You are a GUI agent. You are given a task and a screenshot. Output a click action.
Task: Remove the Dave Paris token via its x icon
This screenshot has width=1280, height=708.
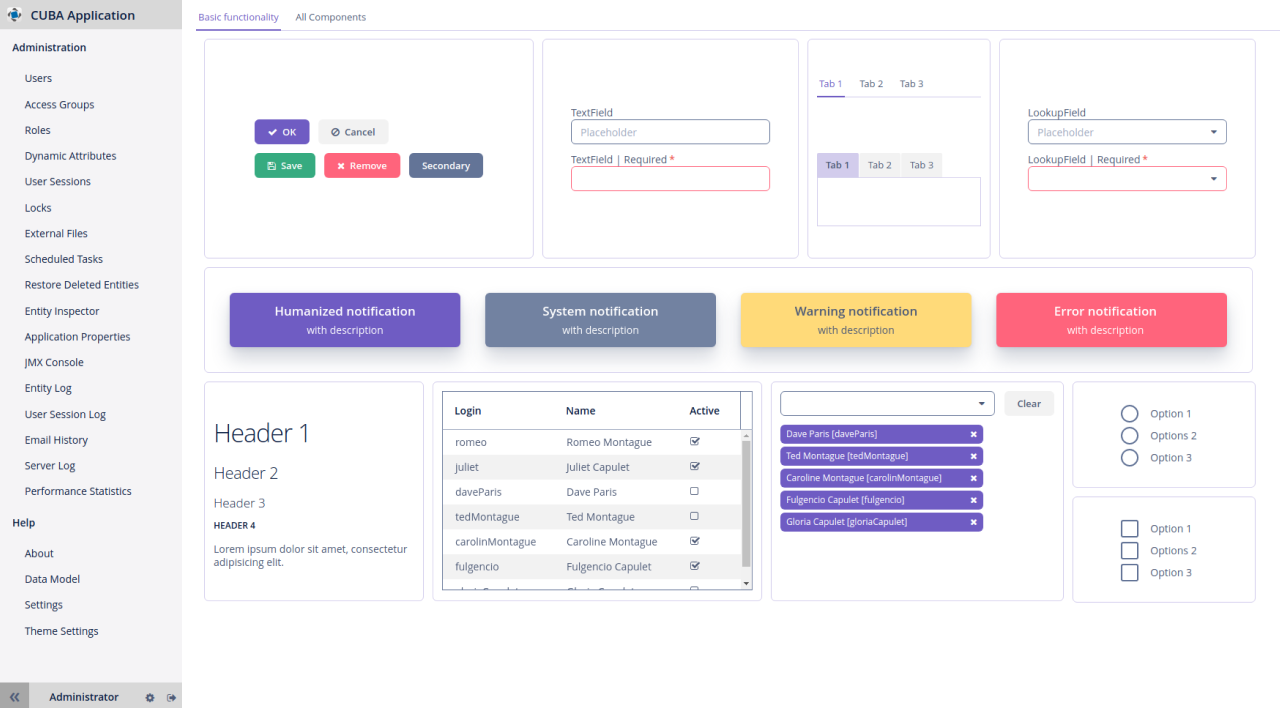[974, 434]
